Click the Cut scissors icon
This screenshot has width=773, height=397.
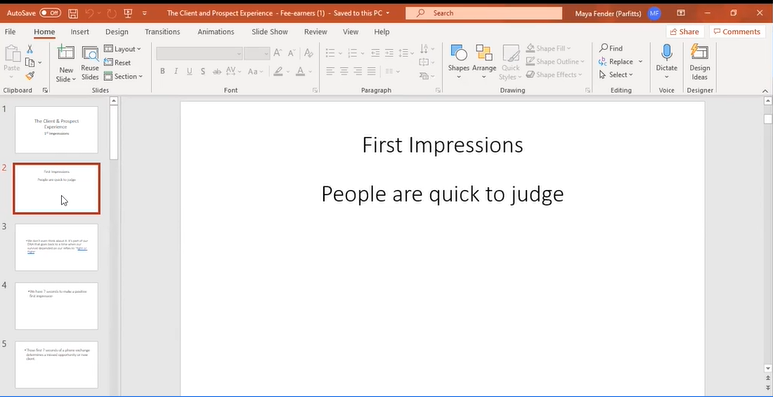pos(30,49)
